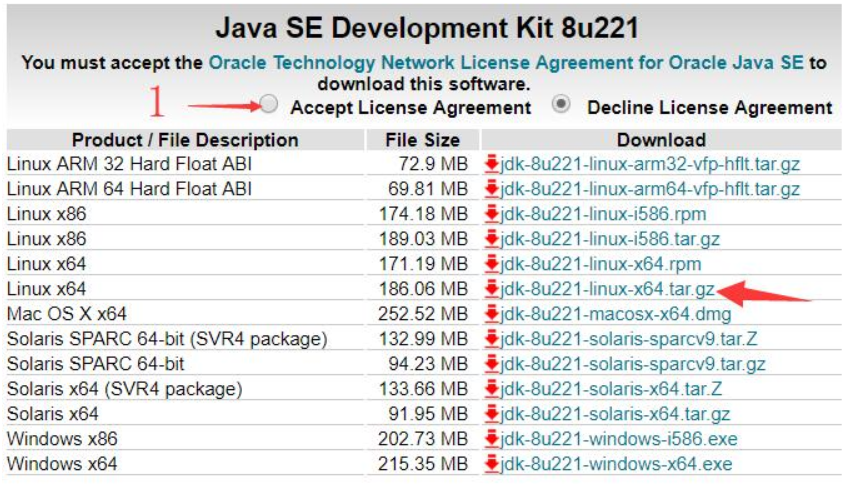Download jdk-8u221-solaris-x64.tar.gz
The image size is (851, 495).
pyautogui.click(x=615, y=414)
